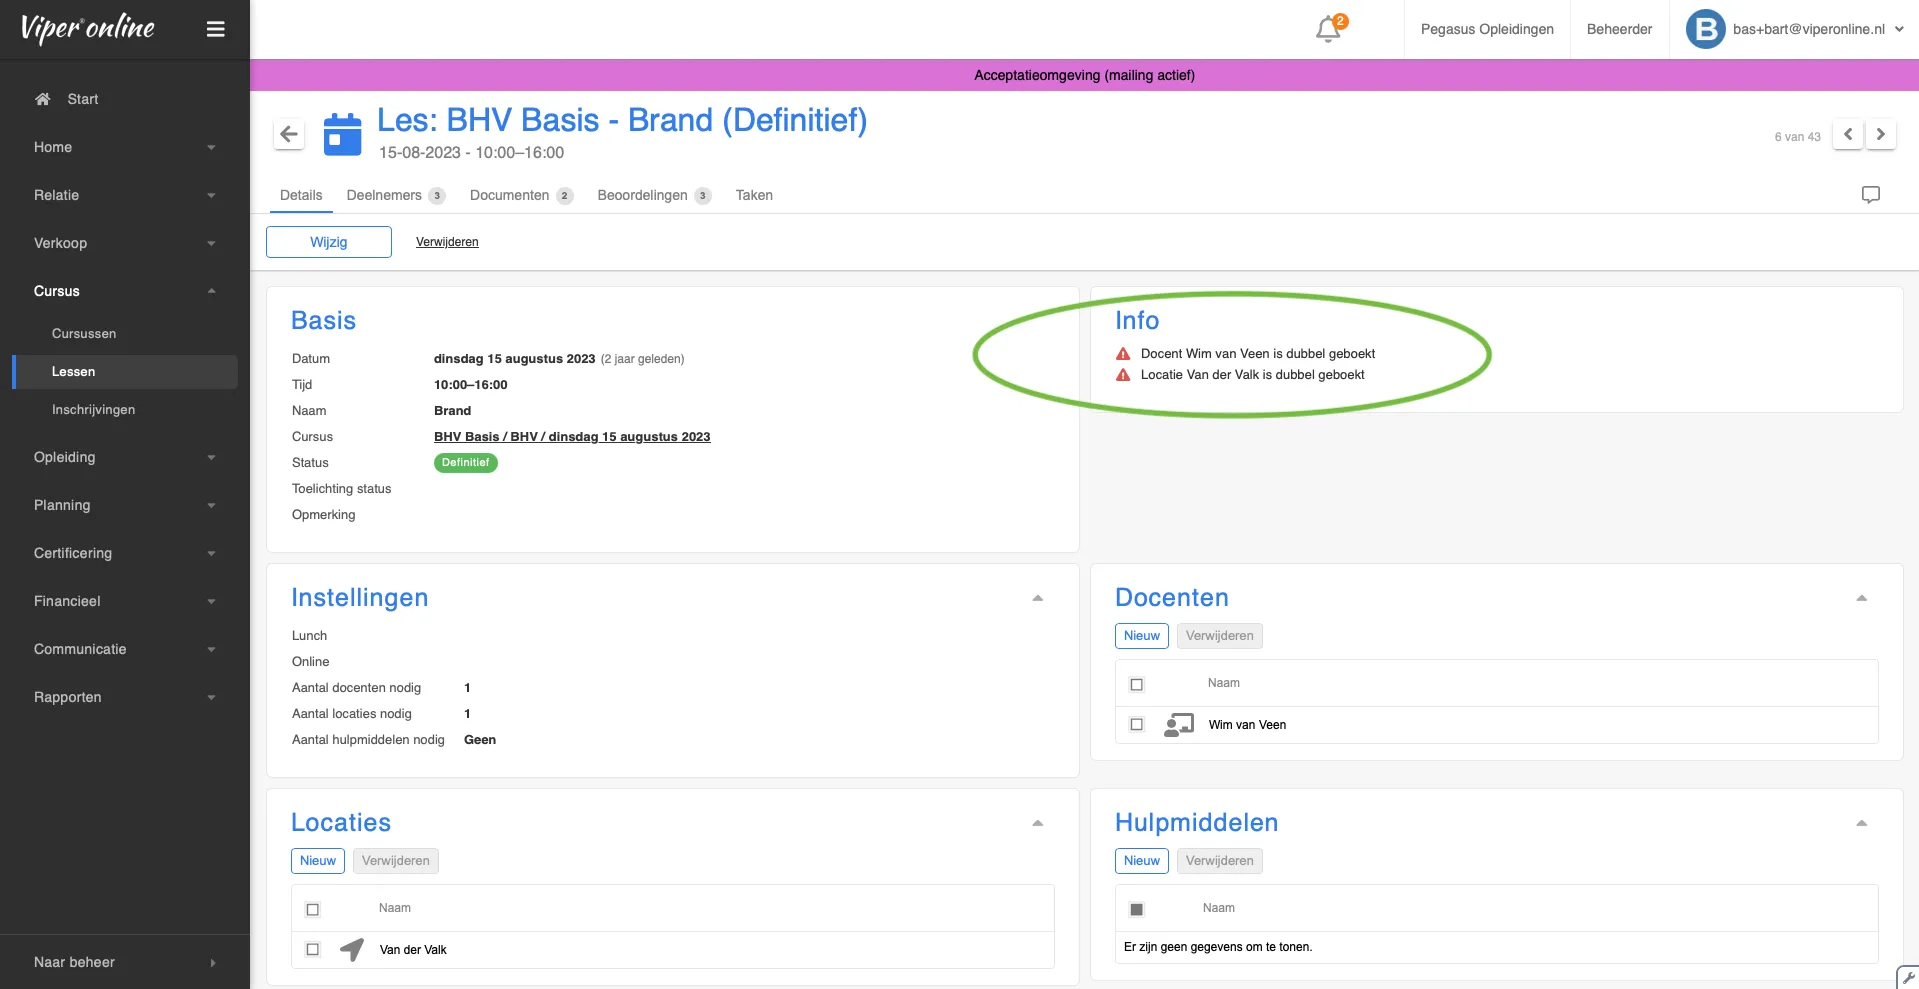Open the Beoordelingen tab

pos(642,195)
